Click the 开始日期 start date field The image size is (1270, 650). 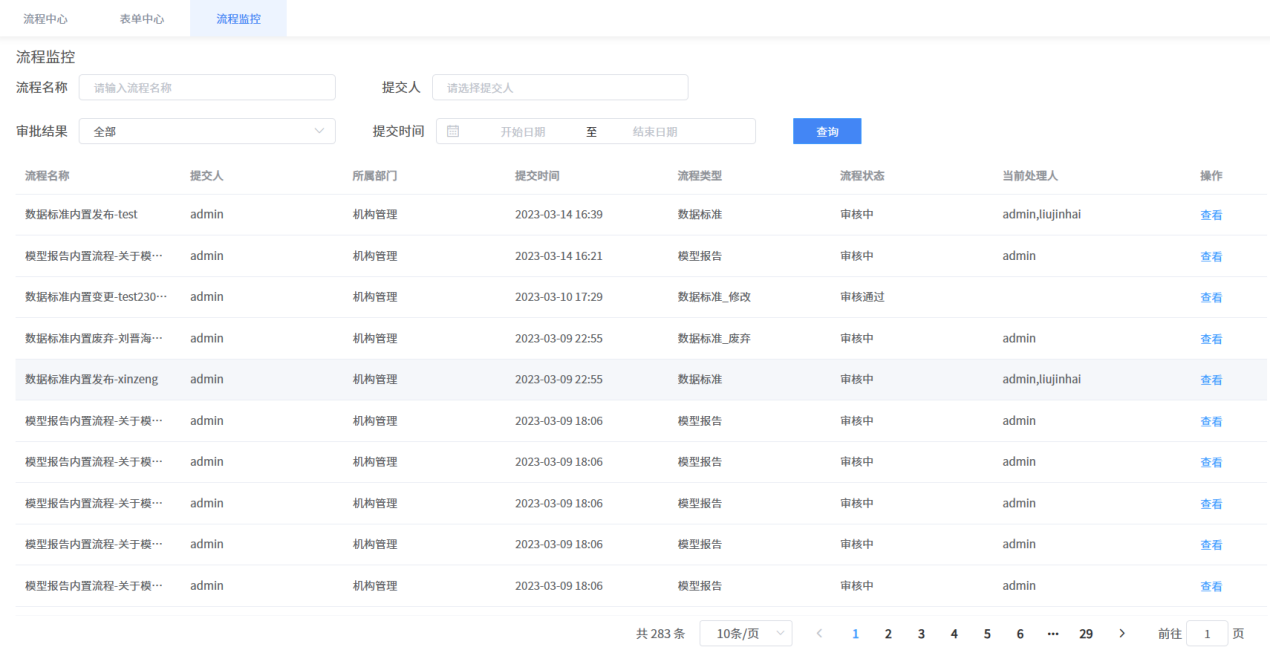point(523,131)
